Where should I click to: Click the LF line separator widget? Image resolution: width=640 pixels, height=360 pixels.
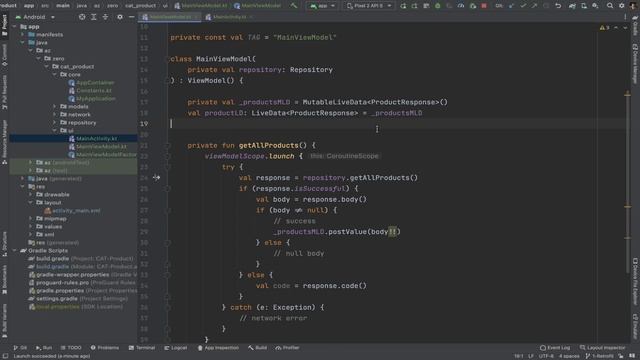coord(531,356)
